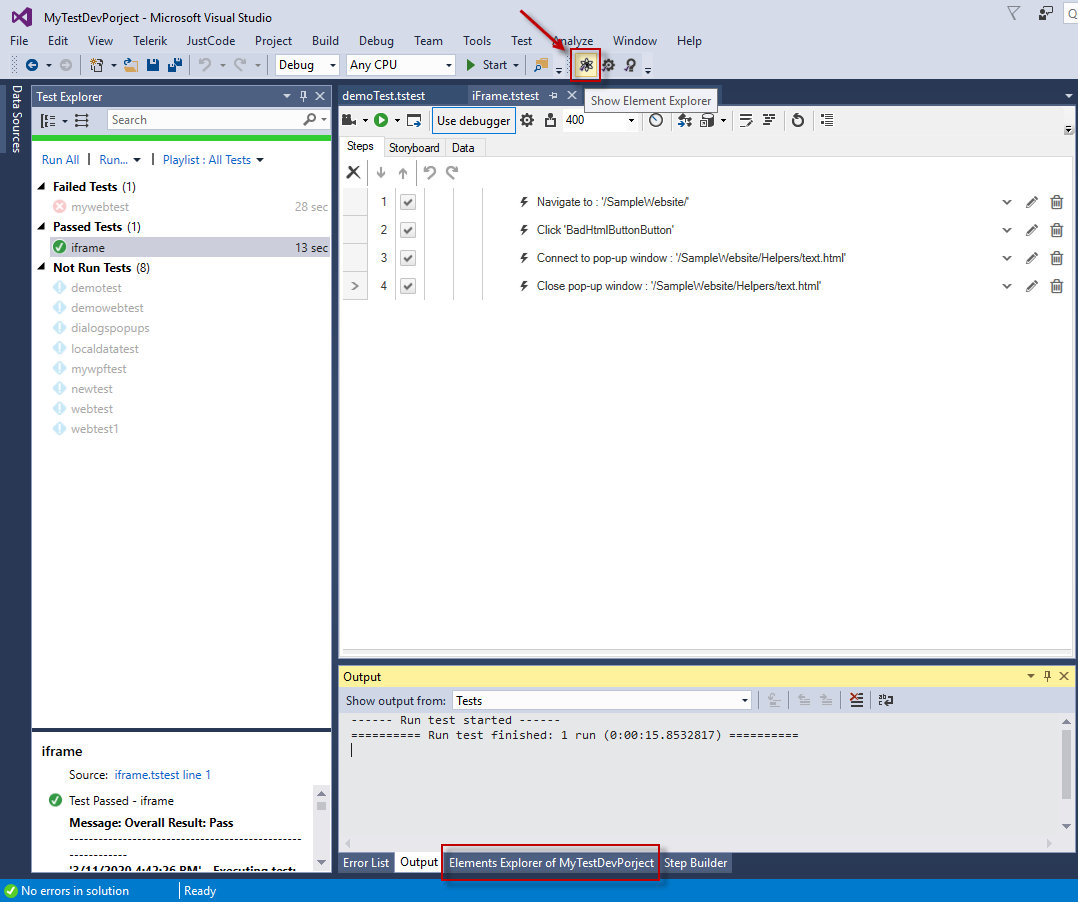Move selected step down arrow
The width and height of the screenshot is (1078, 902).
(x=381, y=173)
